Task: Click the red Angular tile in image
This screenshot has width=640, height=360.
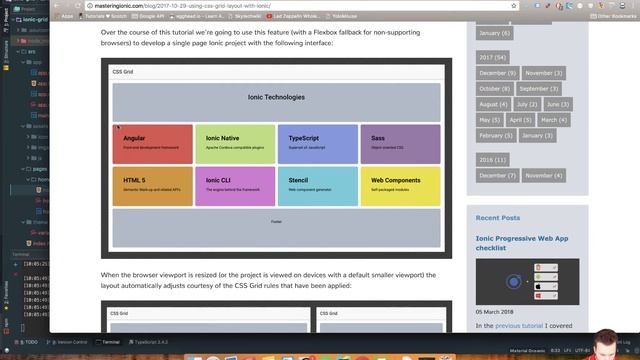Action: [153, 144]
